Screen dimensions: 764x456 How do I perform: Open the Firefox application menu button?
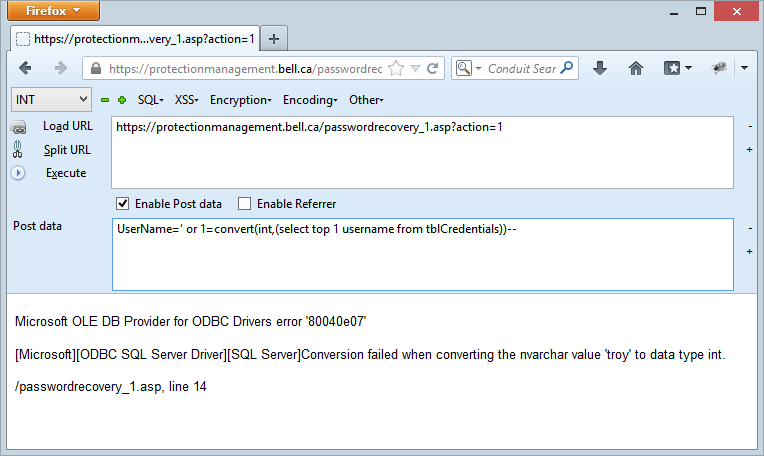[x=53, y=11]
